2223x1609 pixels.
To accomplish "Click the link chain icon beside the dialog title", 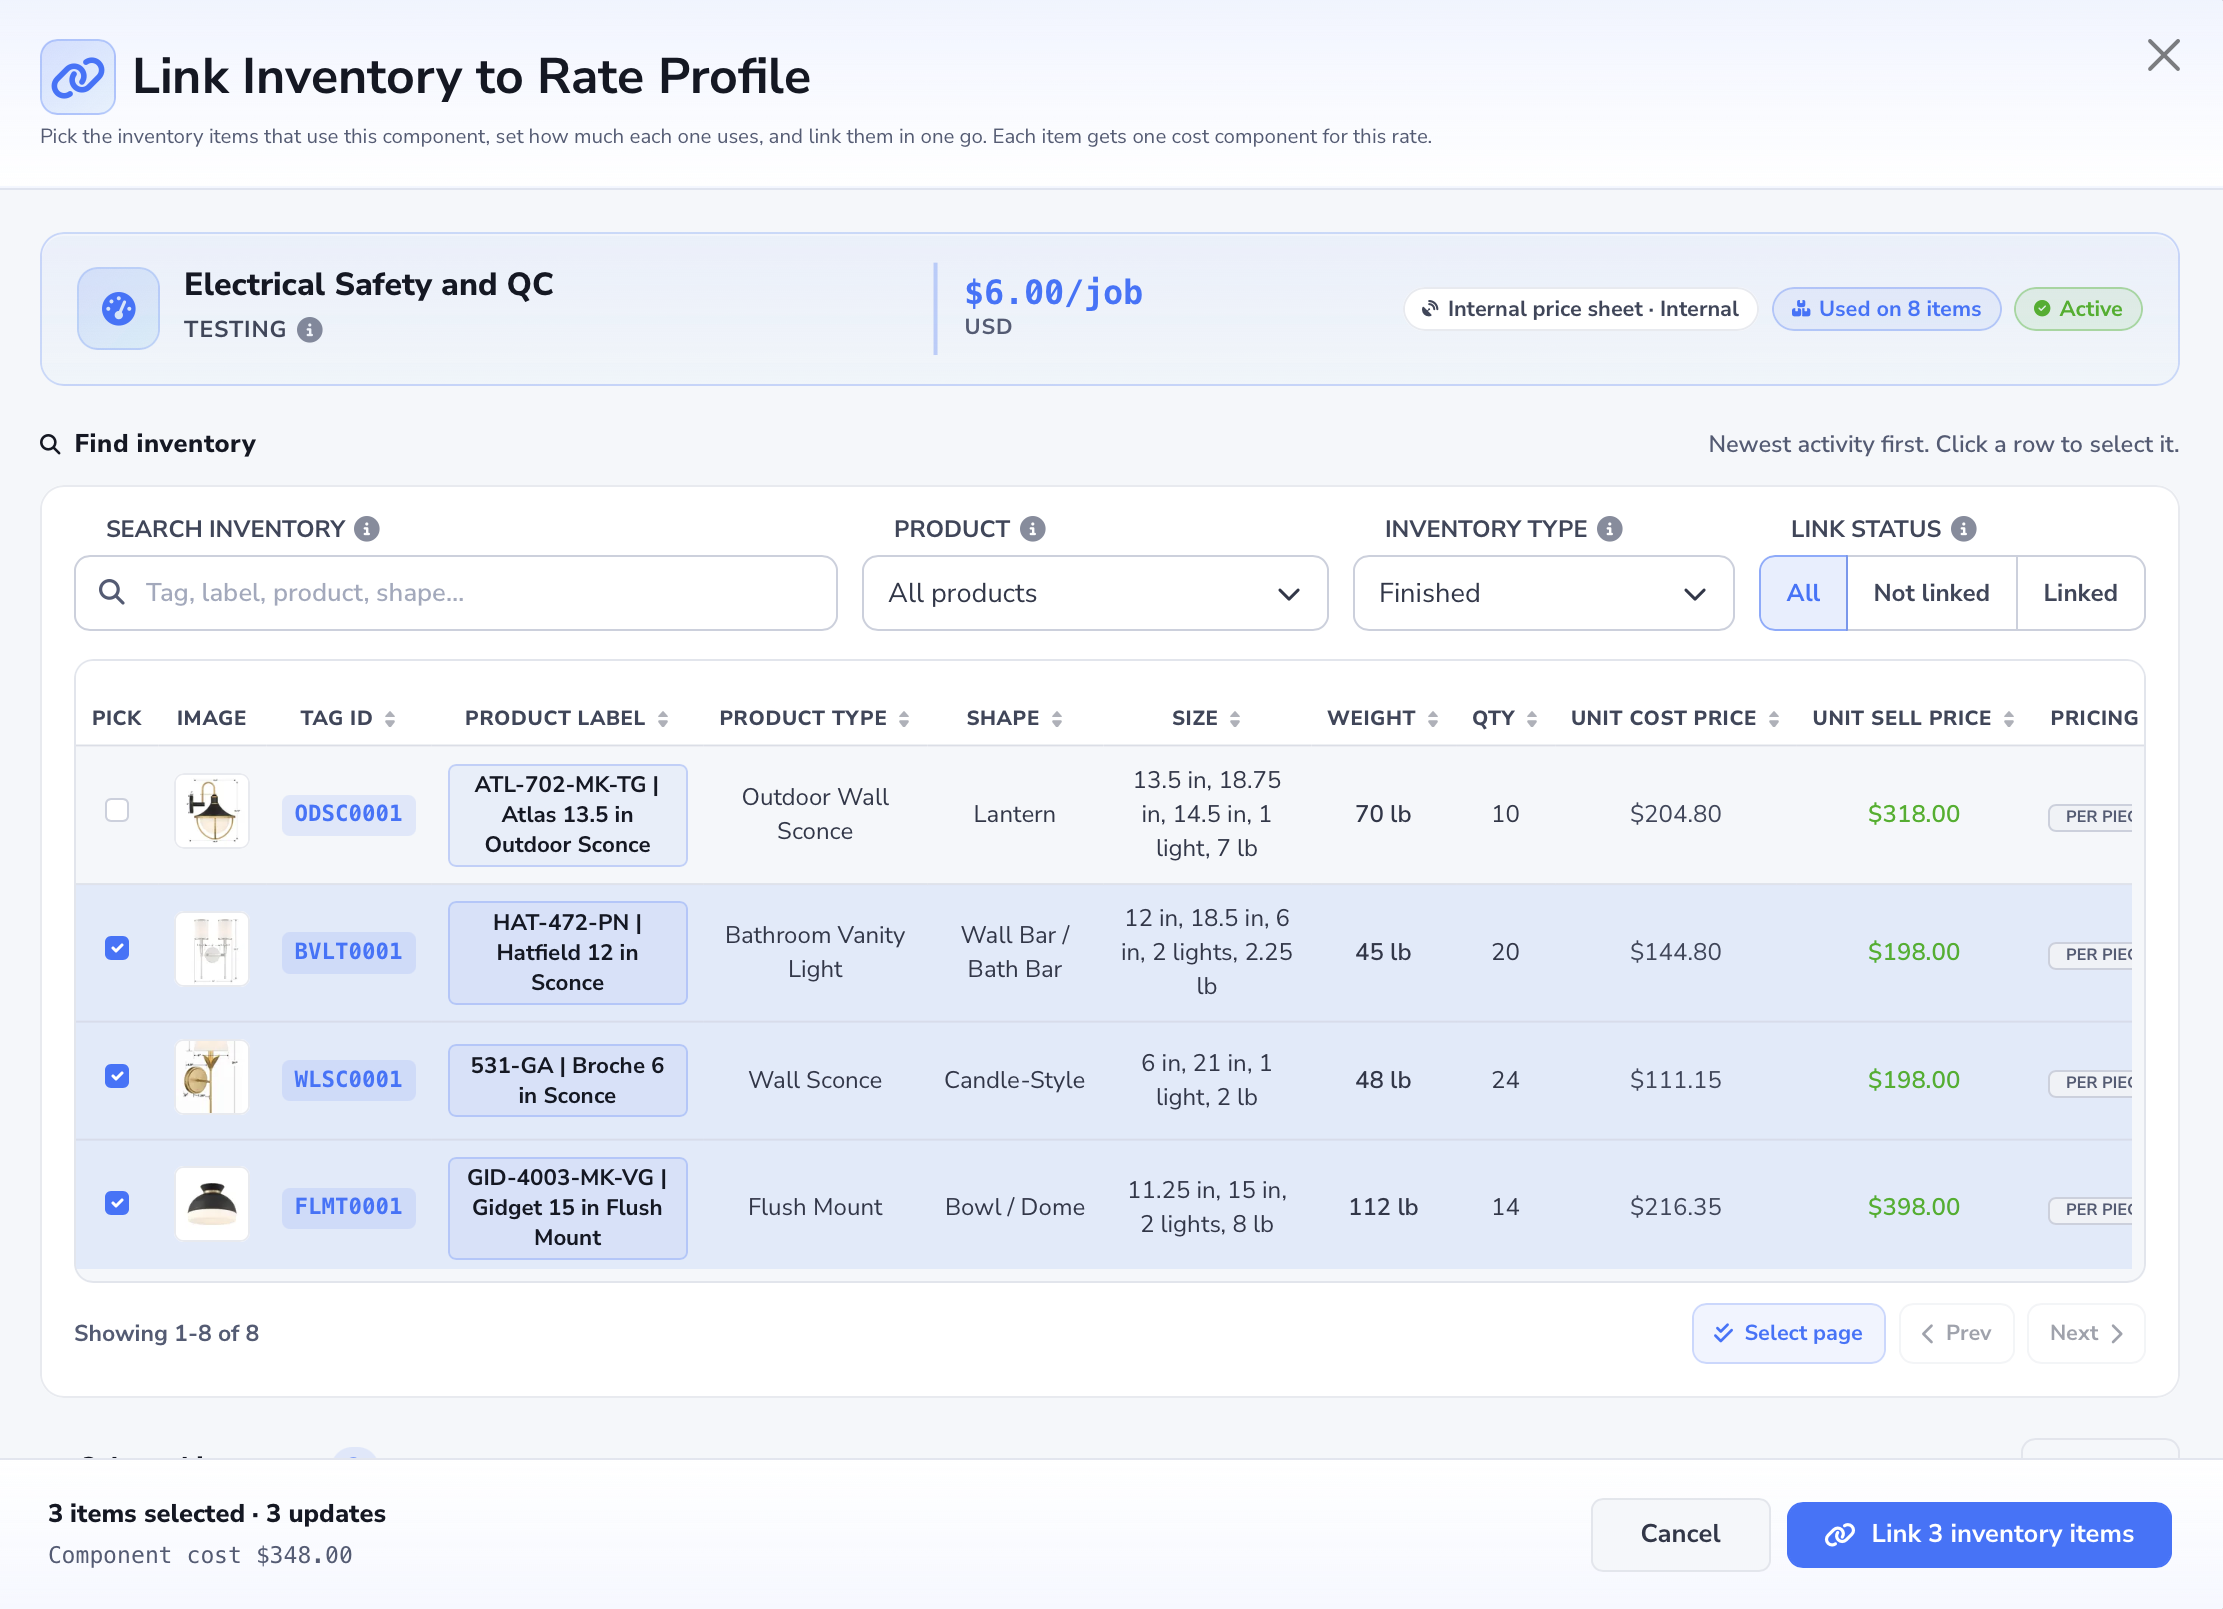I will click(78, 77).
